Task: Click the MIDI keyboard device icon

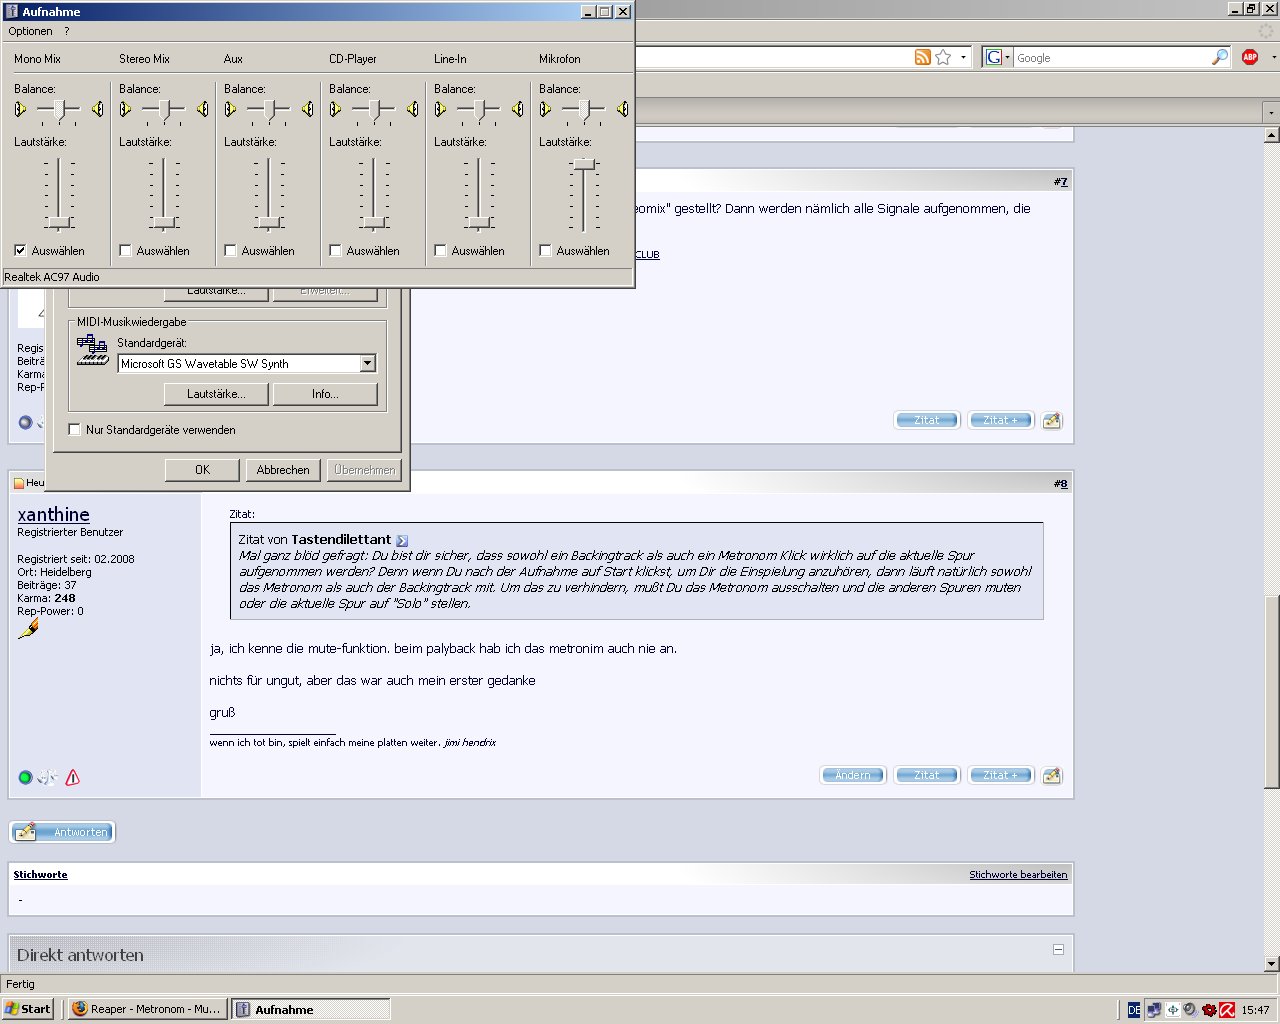Action: coord(92,350)
